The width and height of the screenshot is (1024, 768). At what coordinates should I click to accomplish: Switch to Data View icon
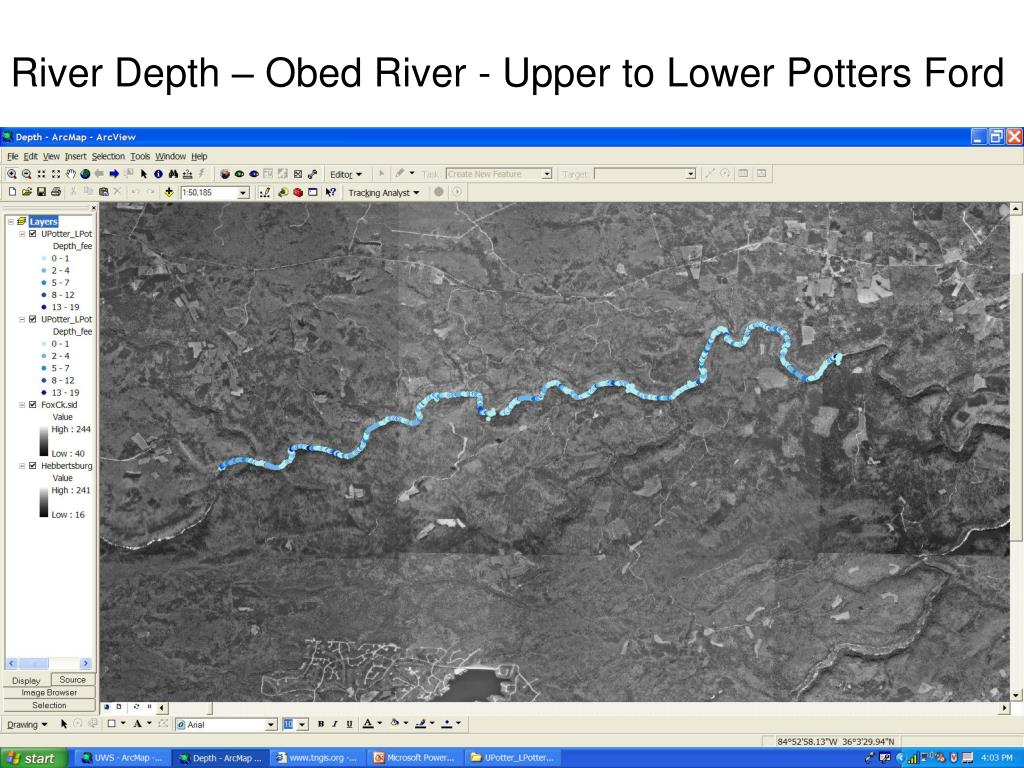coord(106,707)
